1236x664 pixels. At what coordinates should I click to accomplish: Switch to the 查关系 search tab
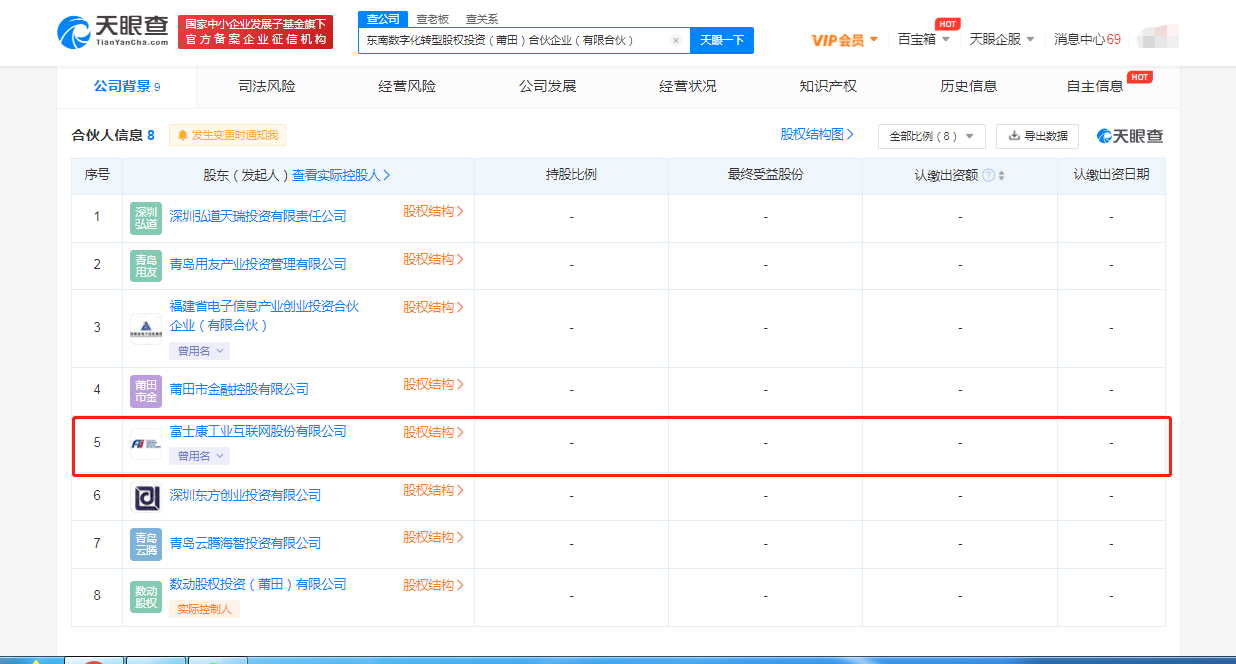click(x=481, y=19)
